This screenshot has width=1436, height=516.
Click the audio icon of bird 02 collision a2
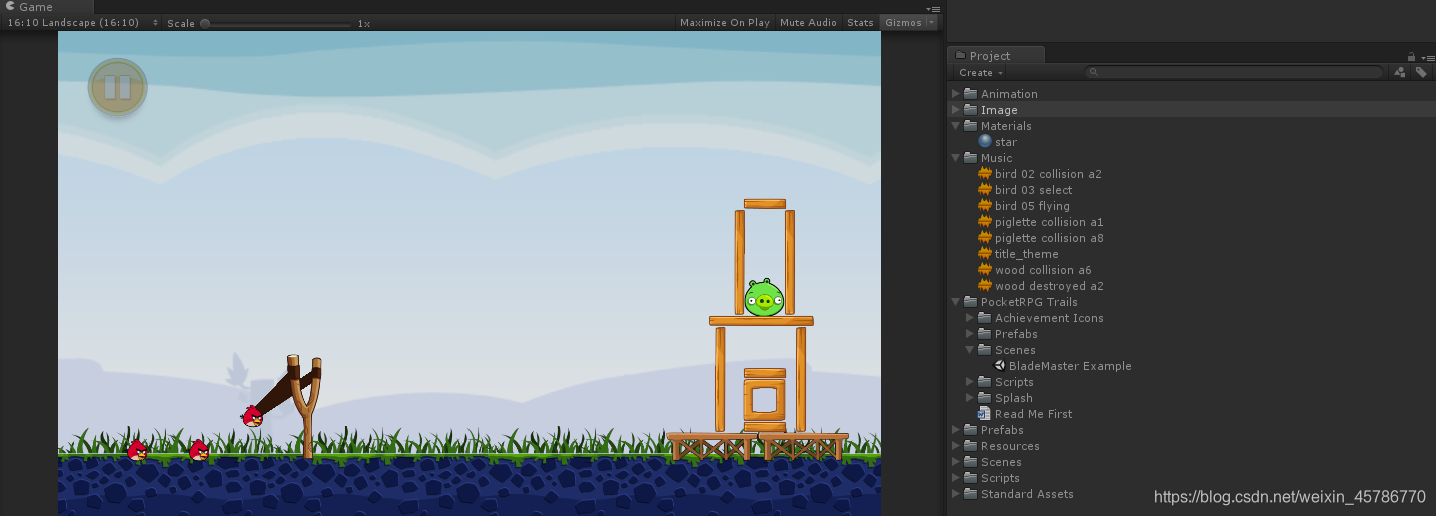[x=985, y=174]
